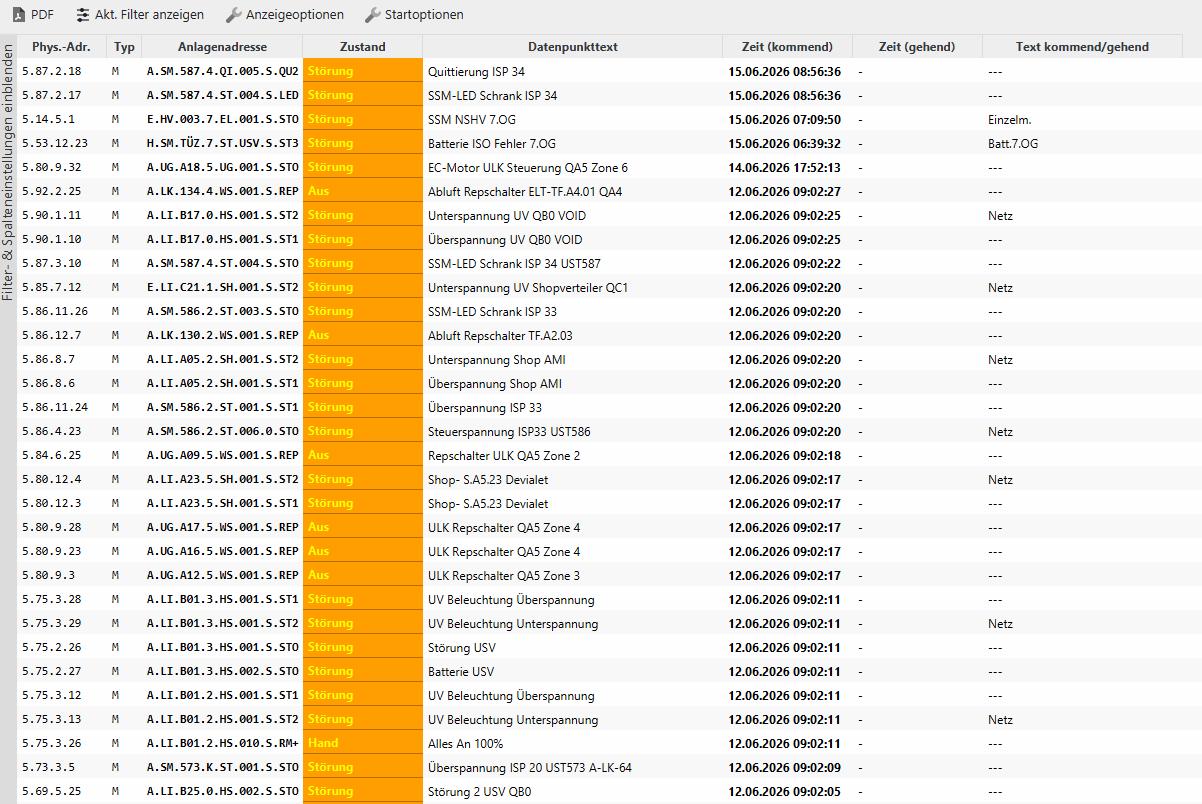Click the Anzeigeoptionen wrench icon
The height and width of the screenshot is (804, 1202).
[233, 15]
